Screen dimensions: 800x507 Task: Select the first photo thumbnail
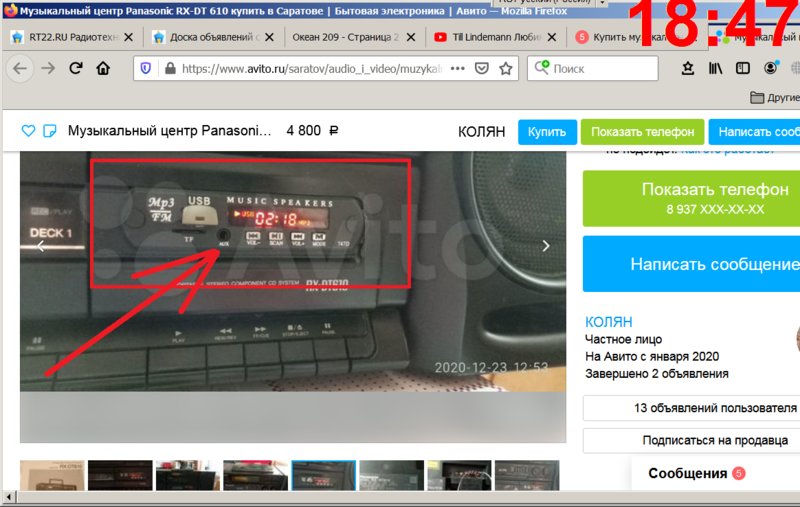pyautogui.click(x=52, y=475)
